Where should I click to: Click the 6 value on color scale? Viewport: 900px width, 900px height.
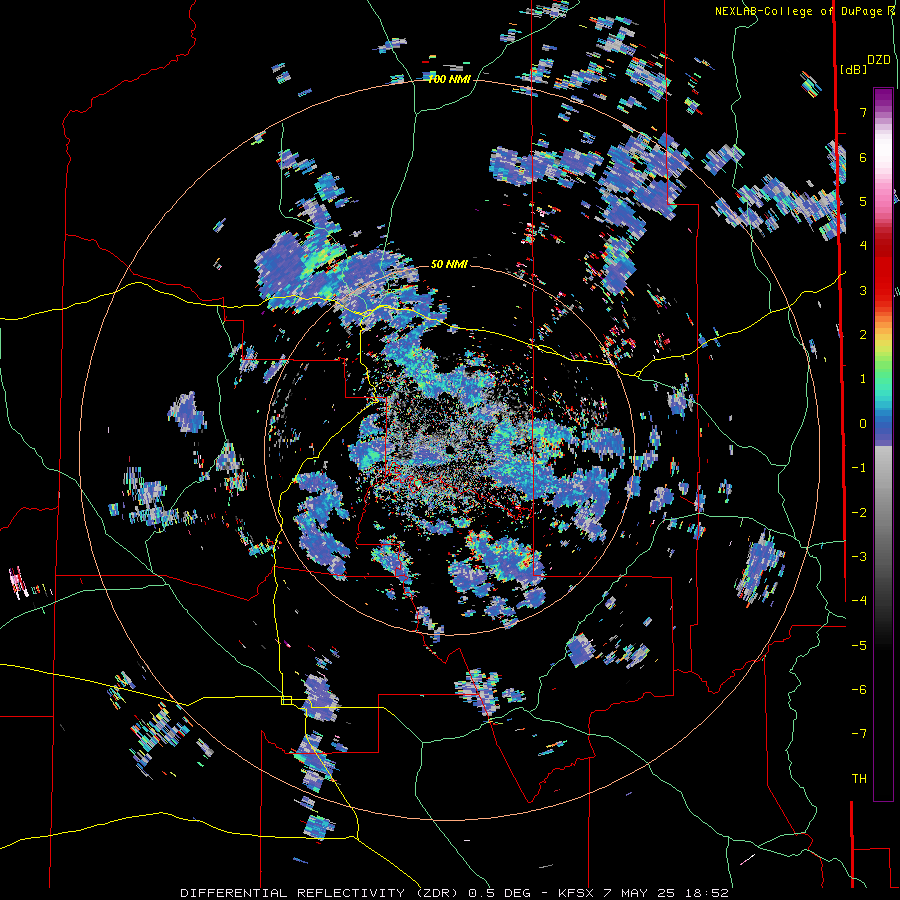coord(863,157)
